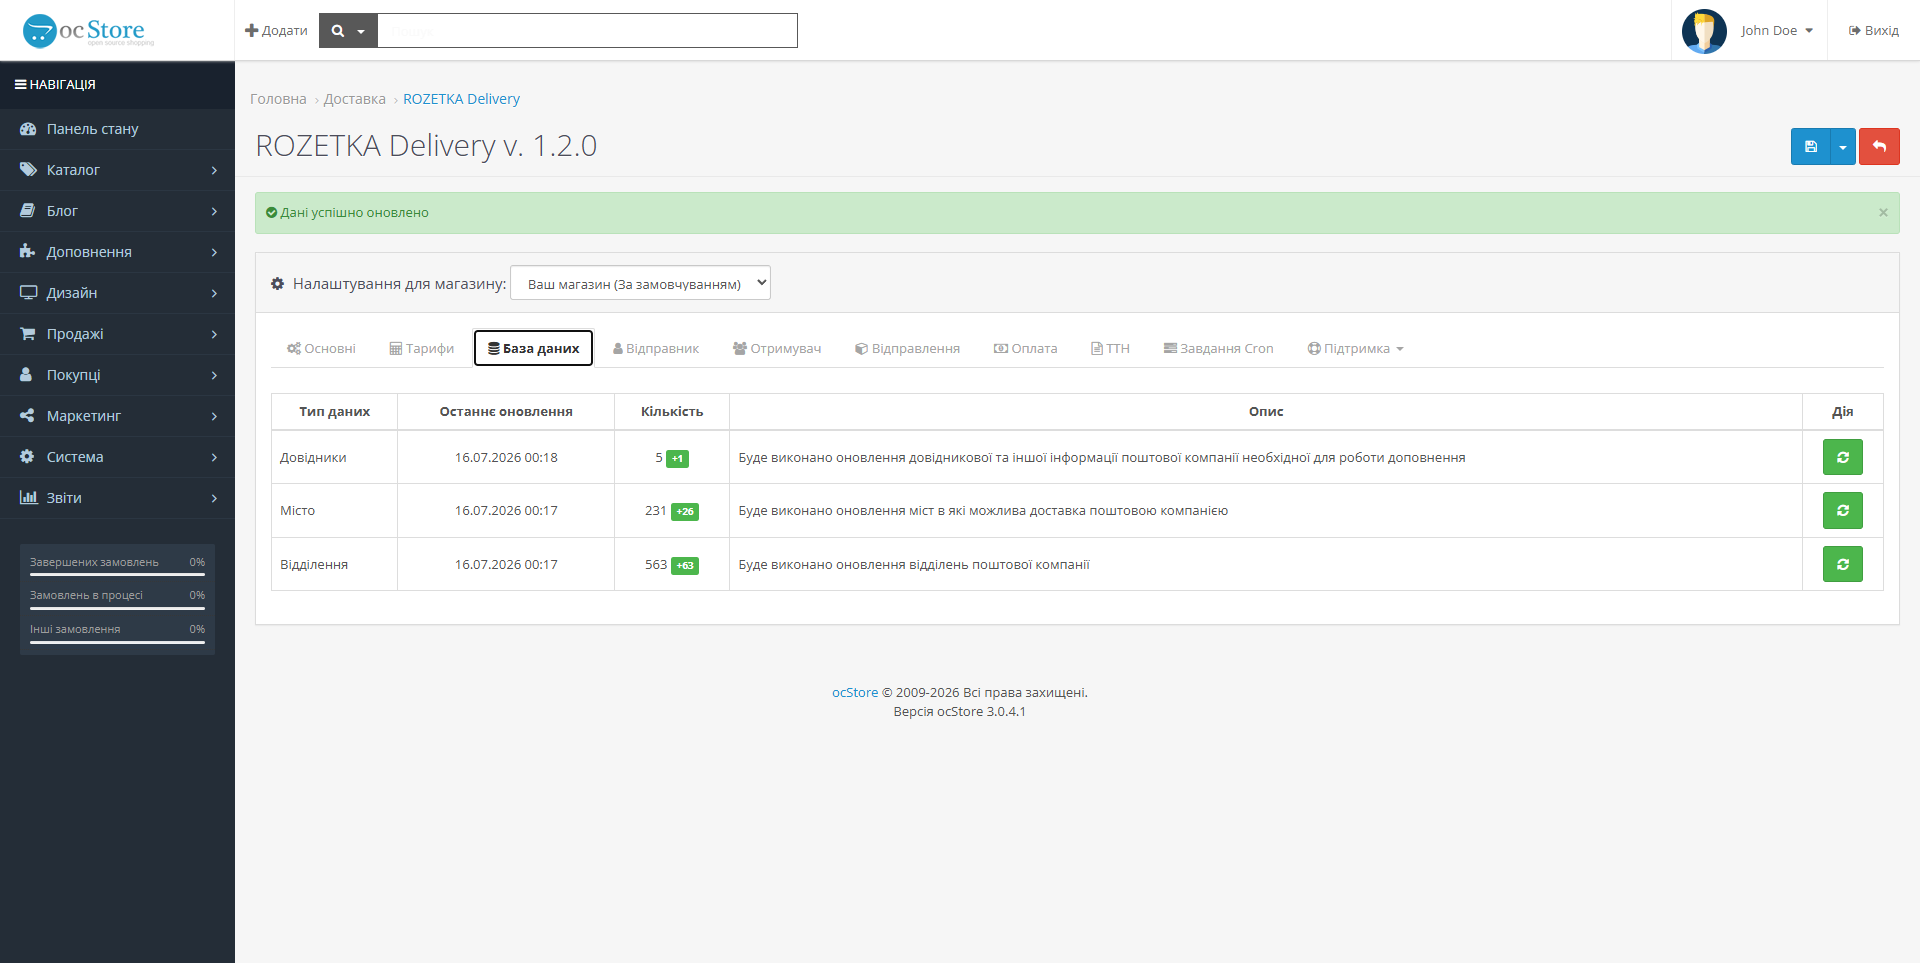Click the Додати button
This screenshot has width=1920, height=963.
point(276,31)
